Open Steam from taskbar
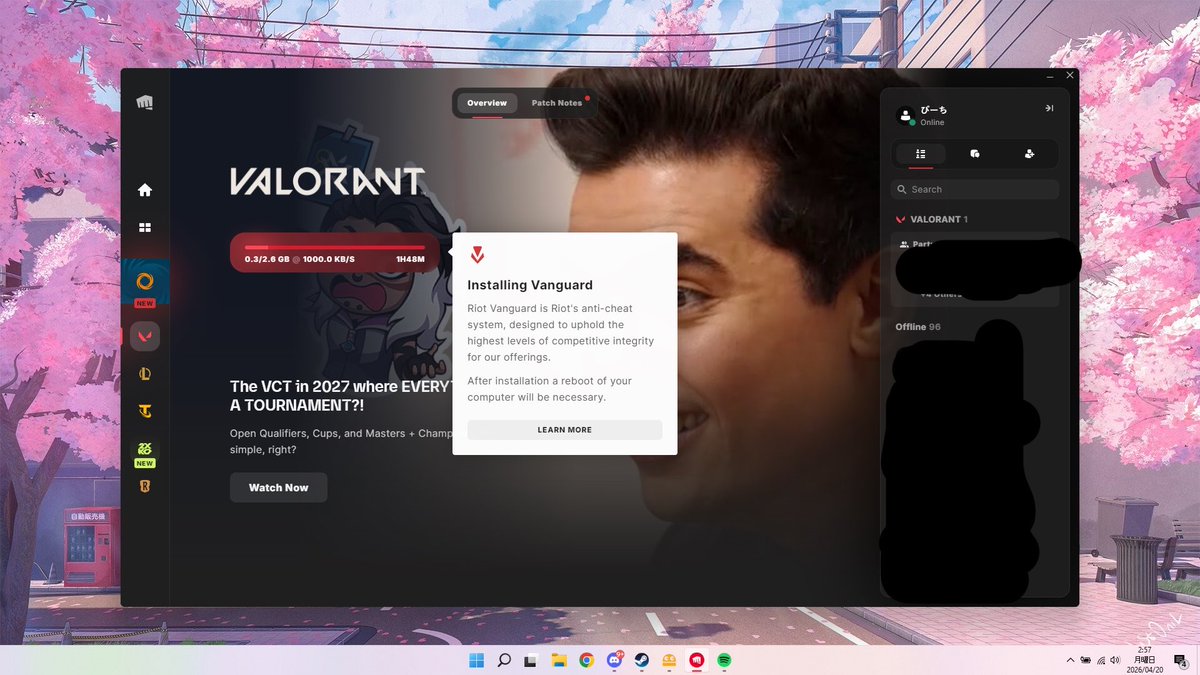Screen dimensions: 1200x675 point(641,660)
